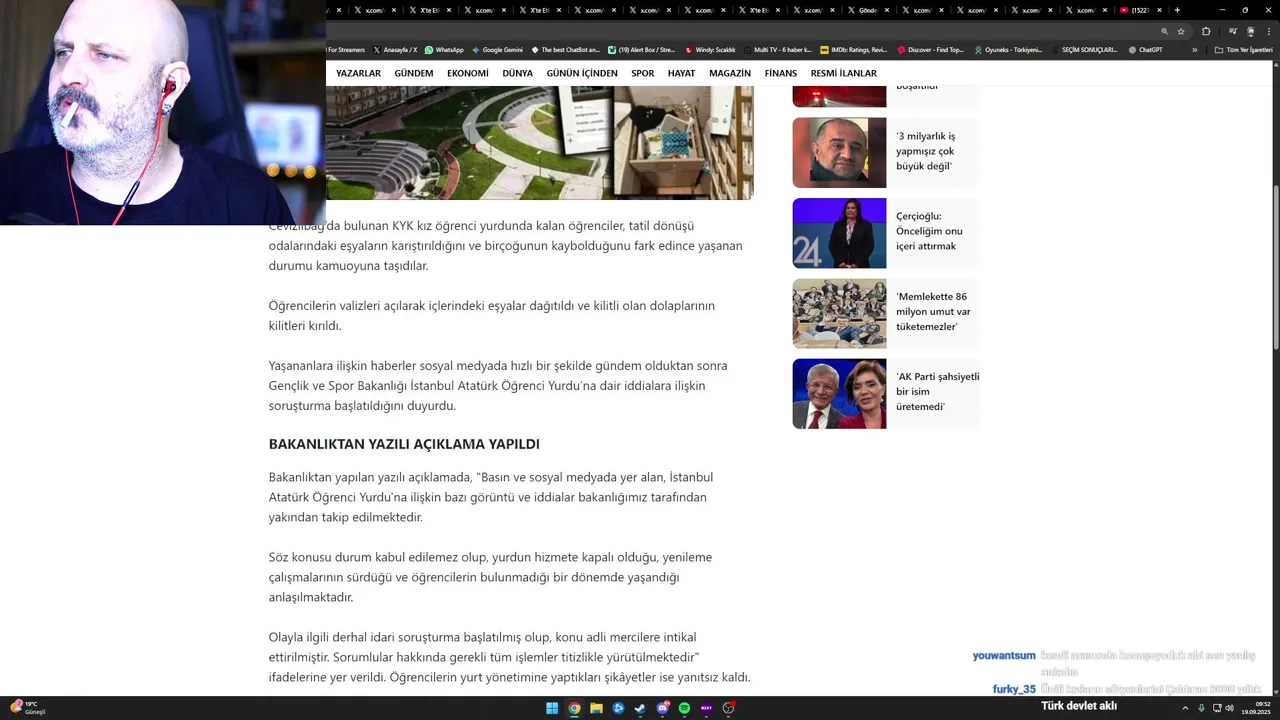Open the SEÇİM SONUÇLARI bookmark
This screenshot has height=720, width=1280.
(1086, 49)
